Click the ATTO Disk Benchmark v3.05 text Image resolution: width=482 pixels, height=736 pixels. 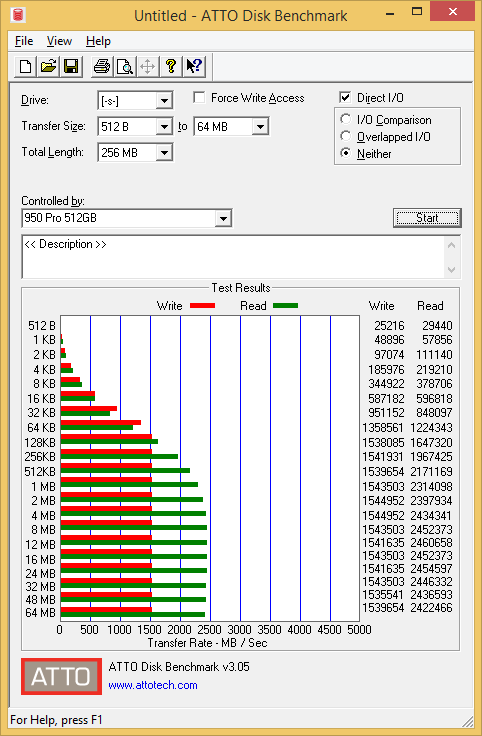pyautogui.click(x=179, y=667)
